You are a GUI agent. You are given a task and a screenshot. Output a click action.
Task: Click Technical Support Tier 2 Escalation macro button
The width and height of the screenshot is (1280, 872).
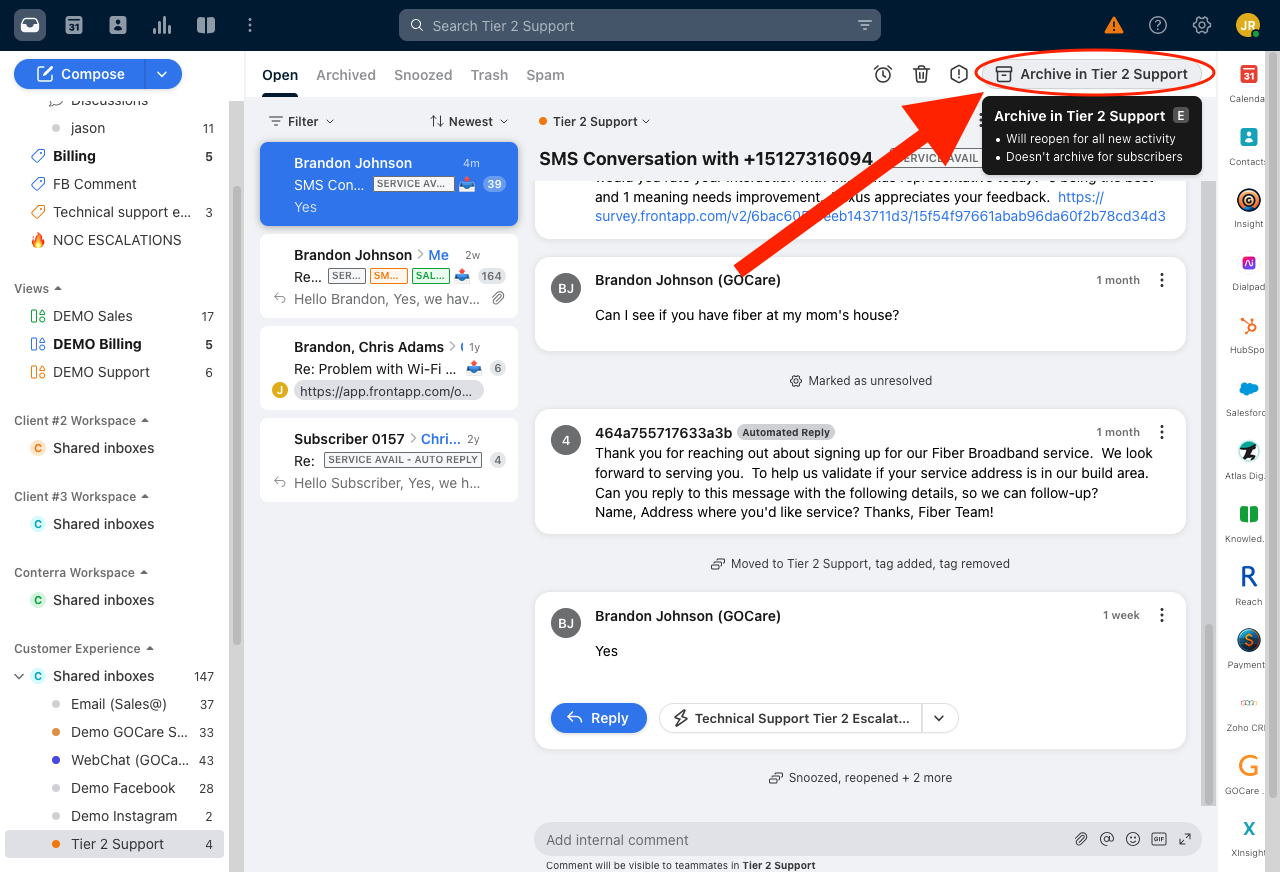click(x=791, y=718)
